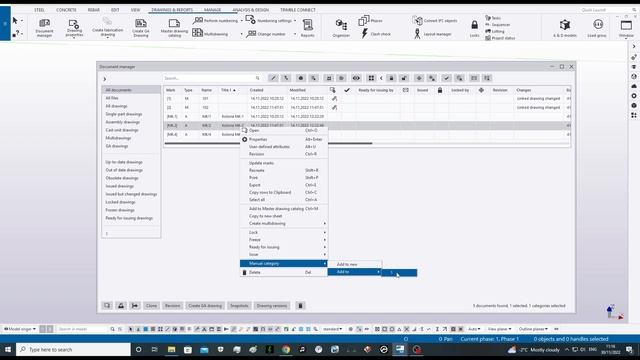Choose Add to new in submenu
The height and width of the screenshot is (360, 640).
(x=354, y=264)
